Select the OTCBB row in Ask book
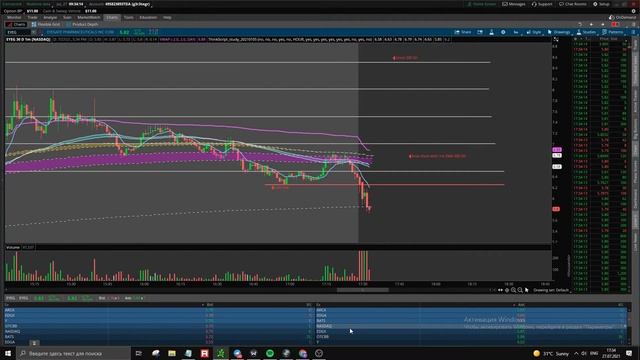The image size is (640, 360). (x=471, y=337)
